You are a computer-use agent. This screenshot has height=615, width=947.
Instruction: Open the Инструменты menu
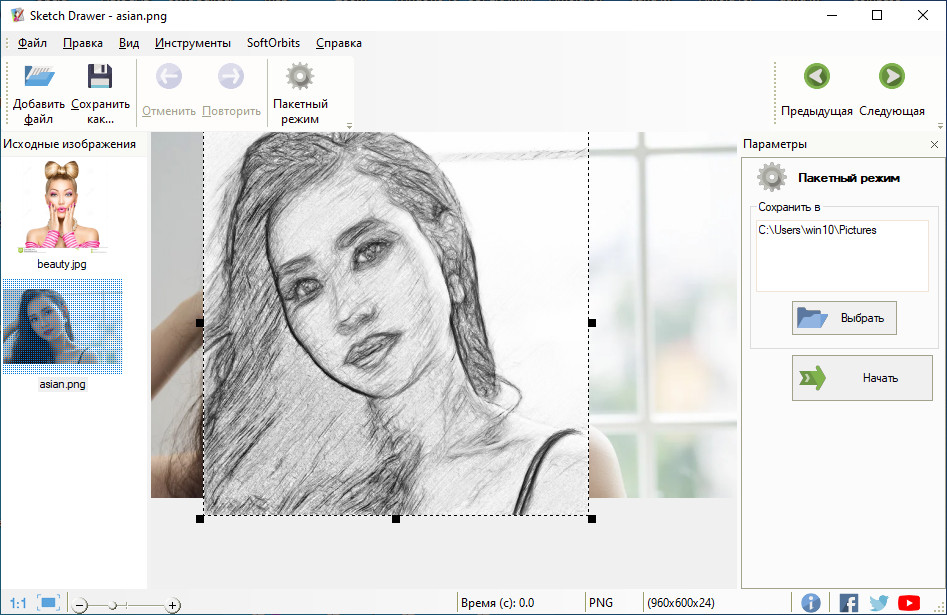click(x=193, y=43)
